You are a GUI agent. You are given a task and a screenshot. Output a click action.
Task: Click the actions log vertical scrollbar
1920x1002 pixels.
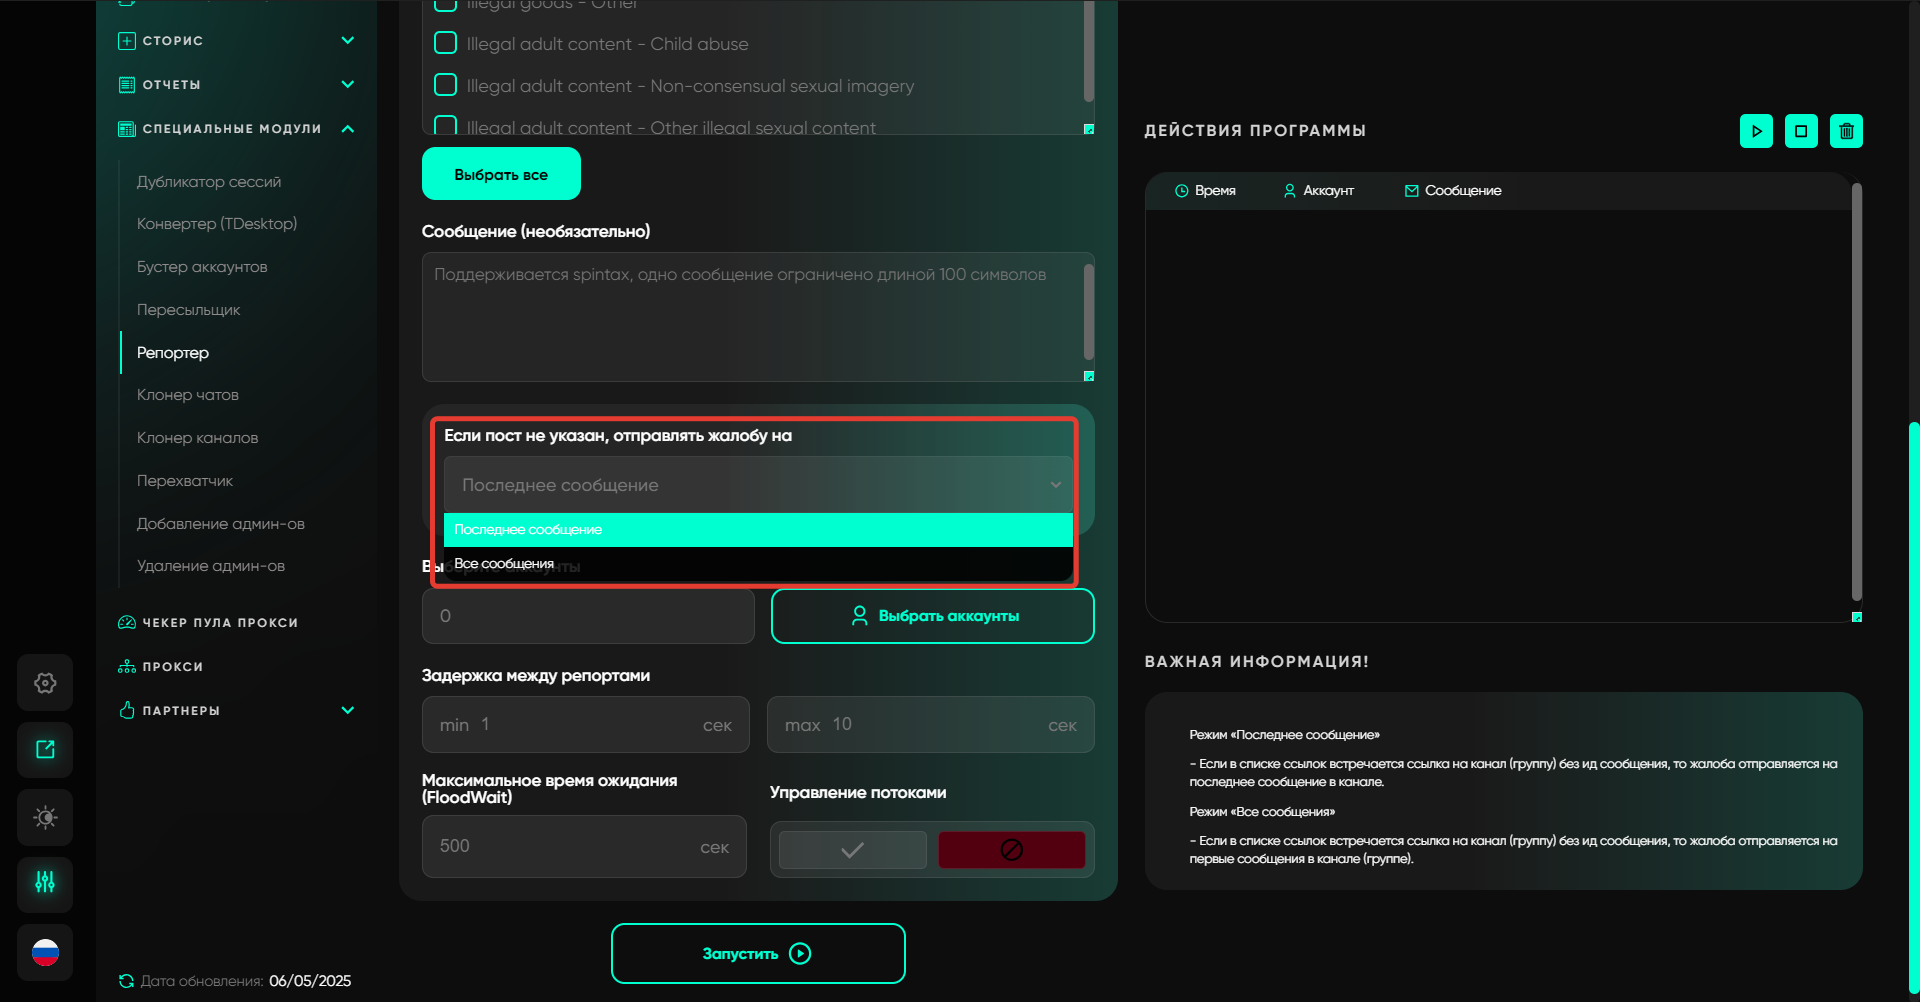[x=1856, y=390]
